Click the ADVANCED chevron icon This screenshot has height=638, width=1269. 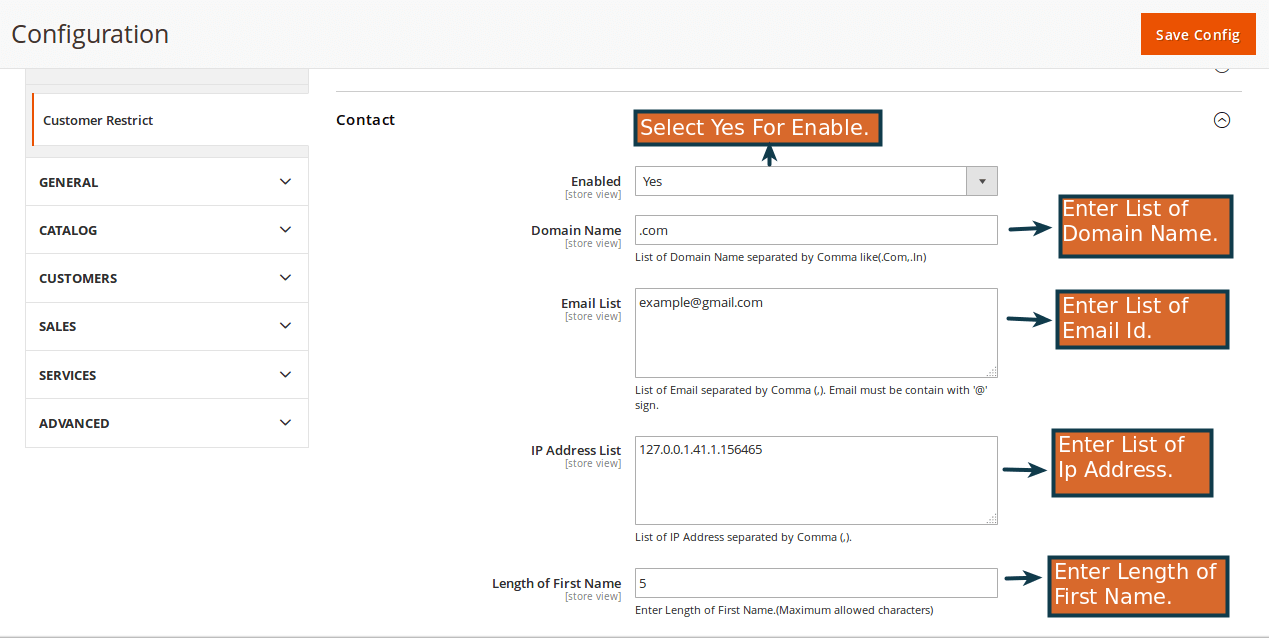click(285, 423)
